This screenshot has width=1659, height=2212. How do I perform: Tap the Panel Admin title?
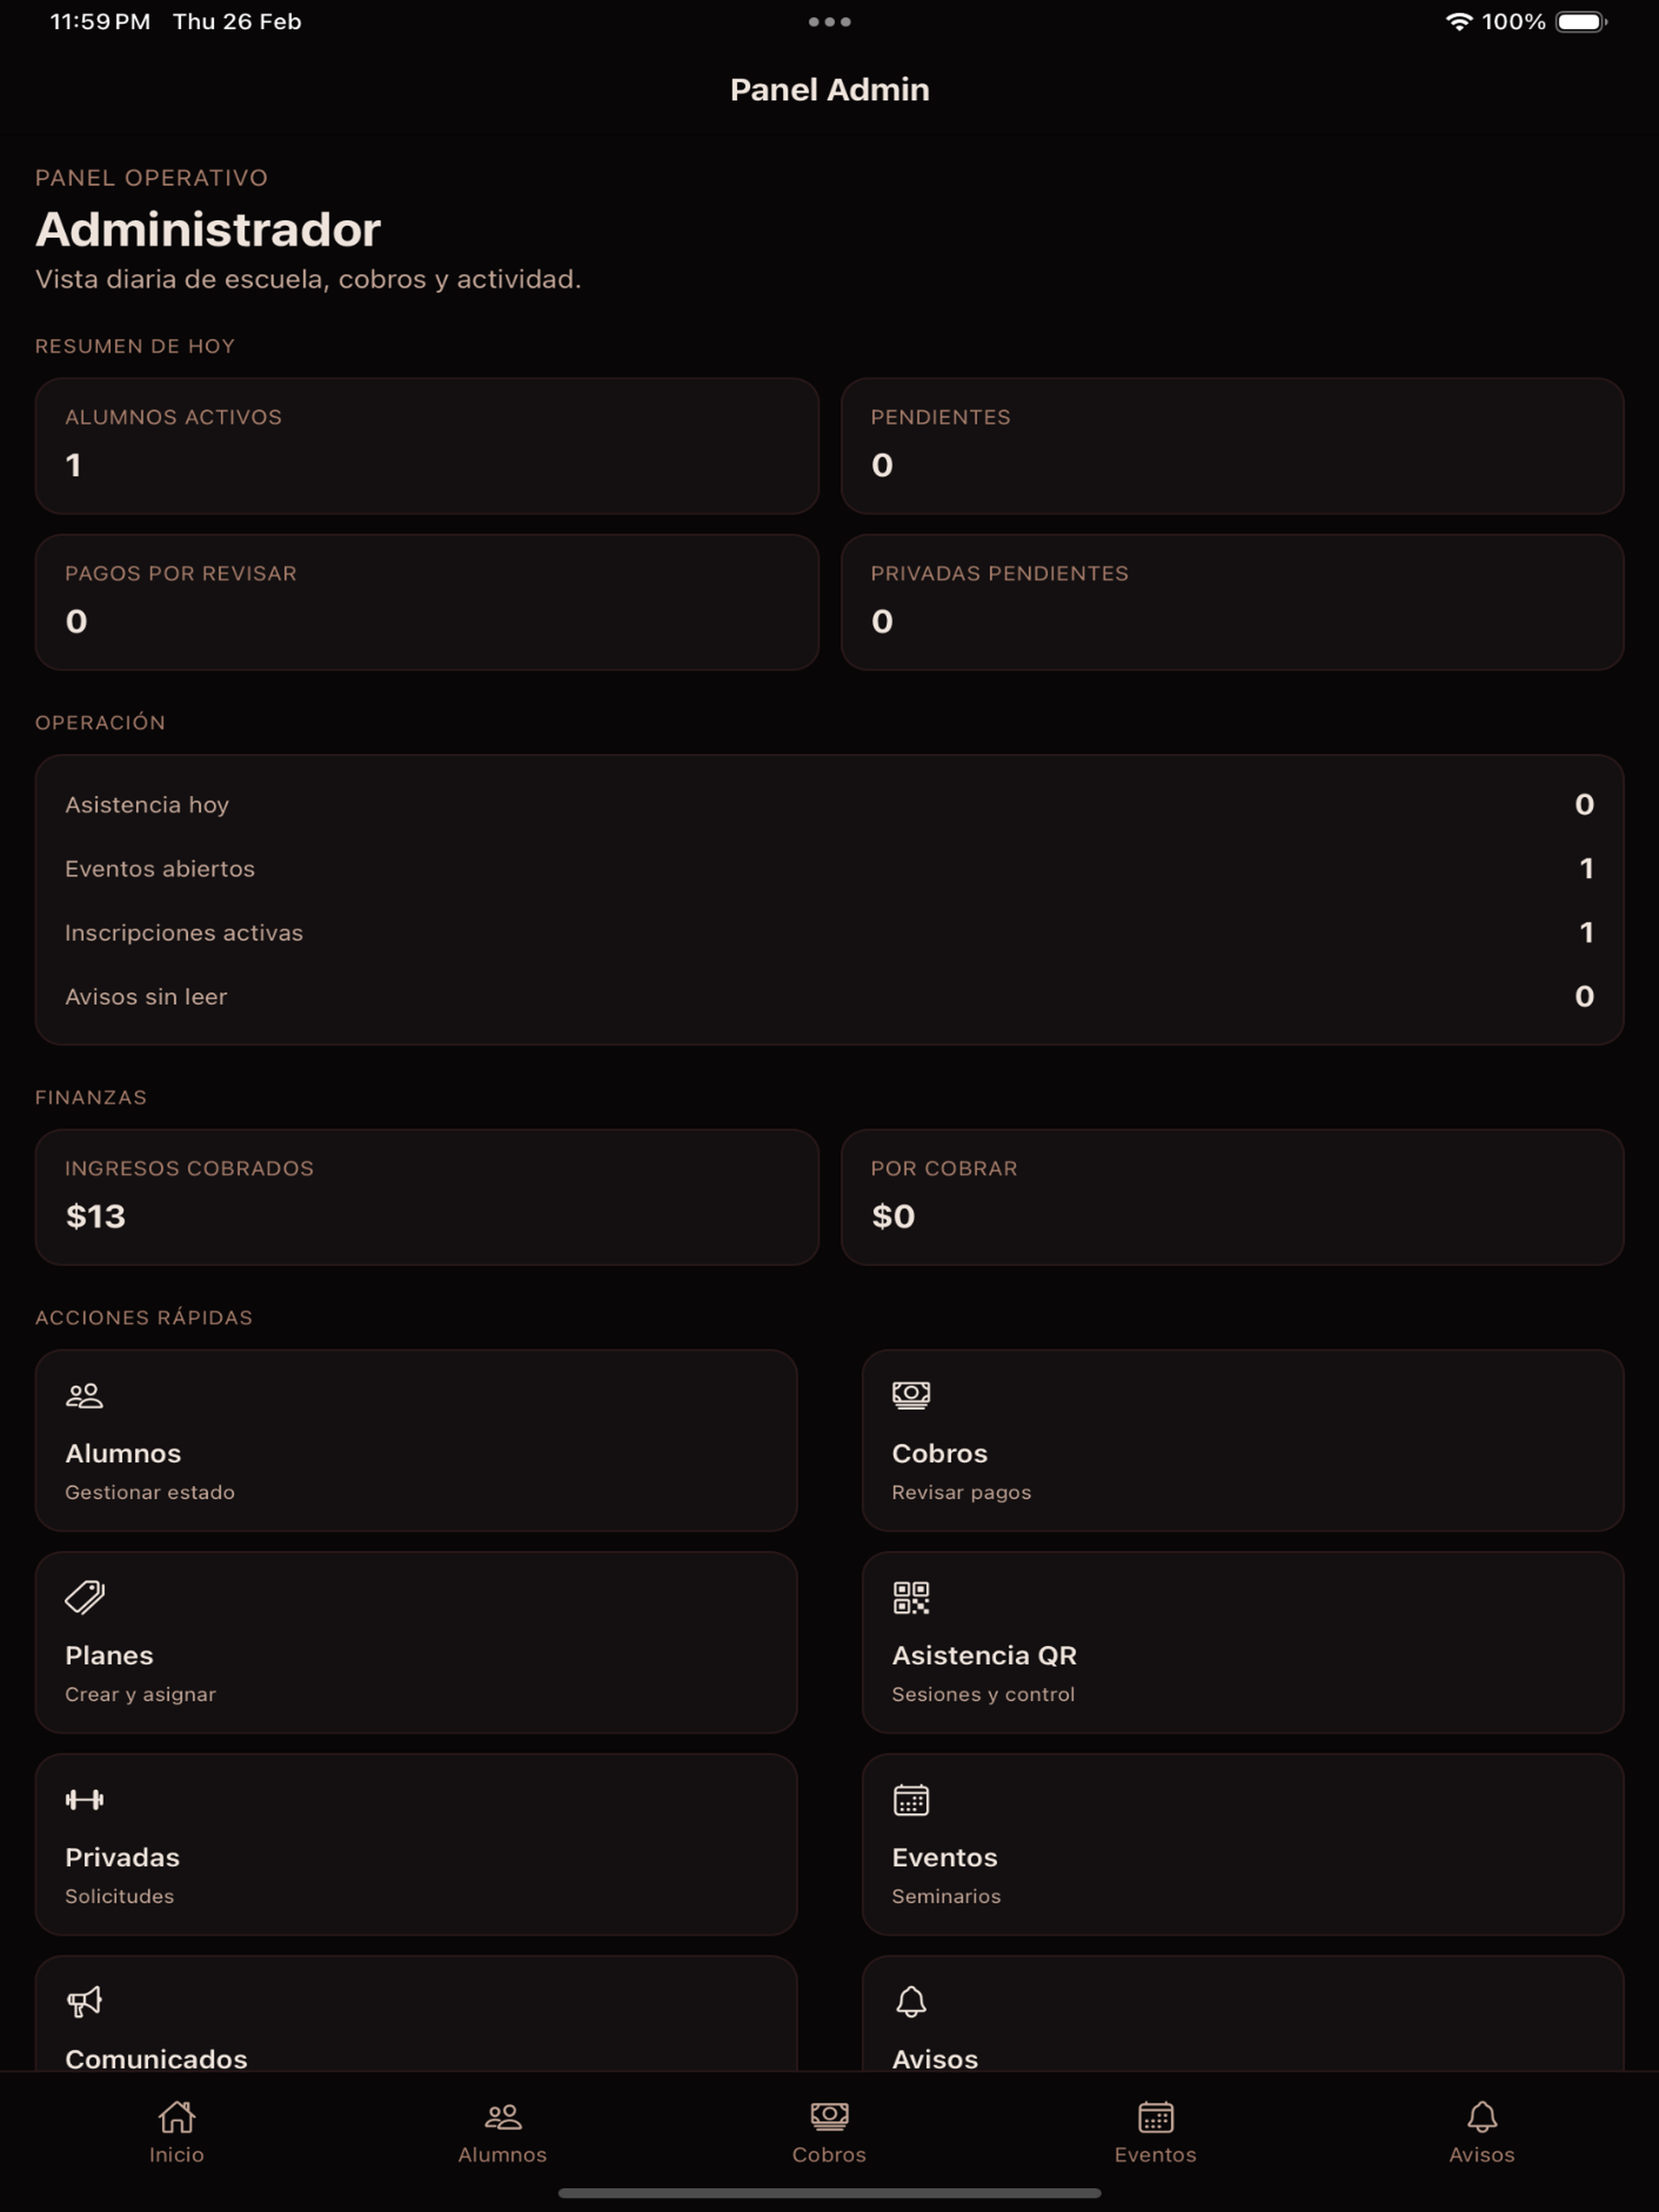click(x=829, y=89)
